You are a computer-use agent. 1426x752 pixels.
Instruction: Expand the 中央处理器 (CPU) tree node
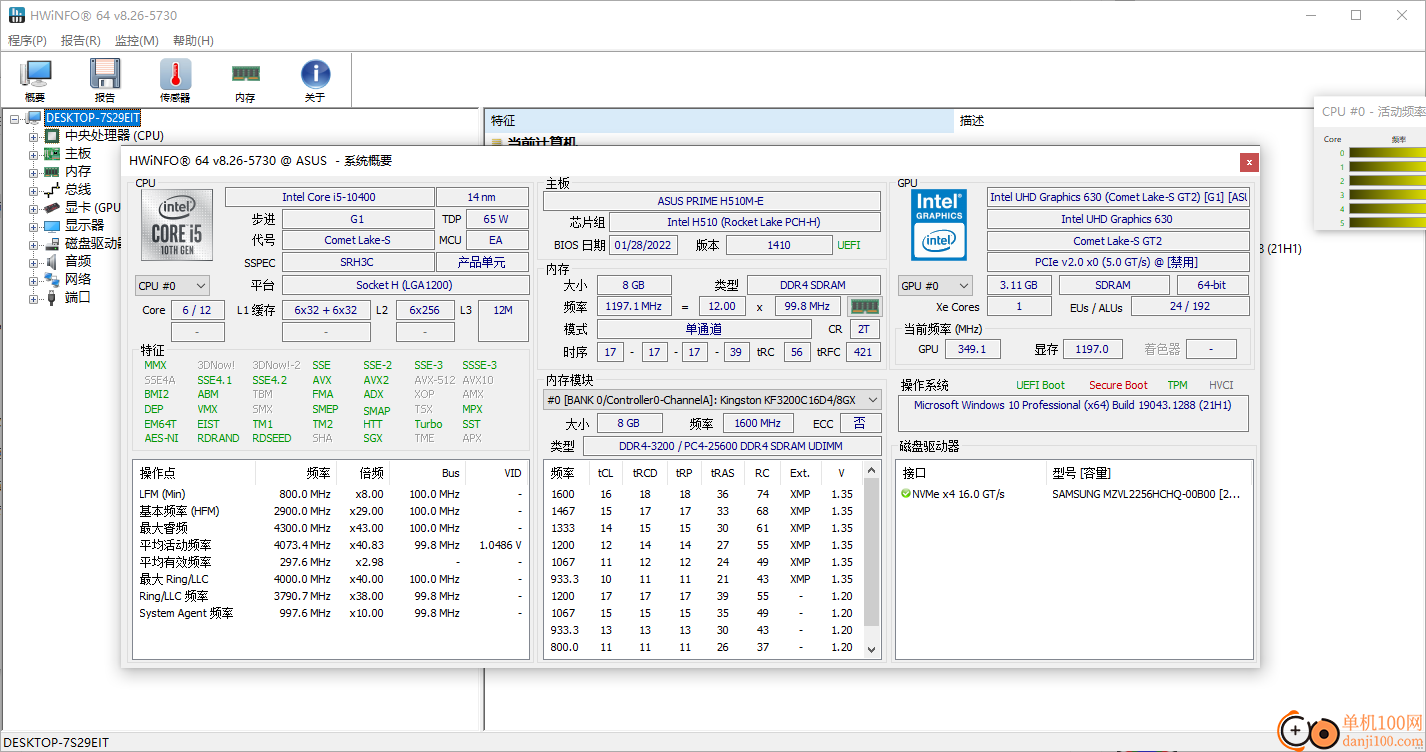33,136
